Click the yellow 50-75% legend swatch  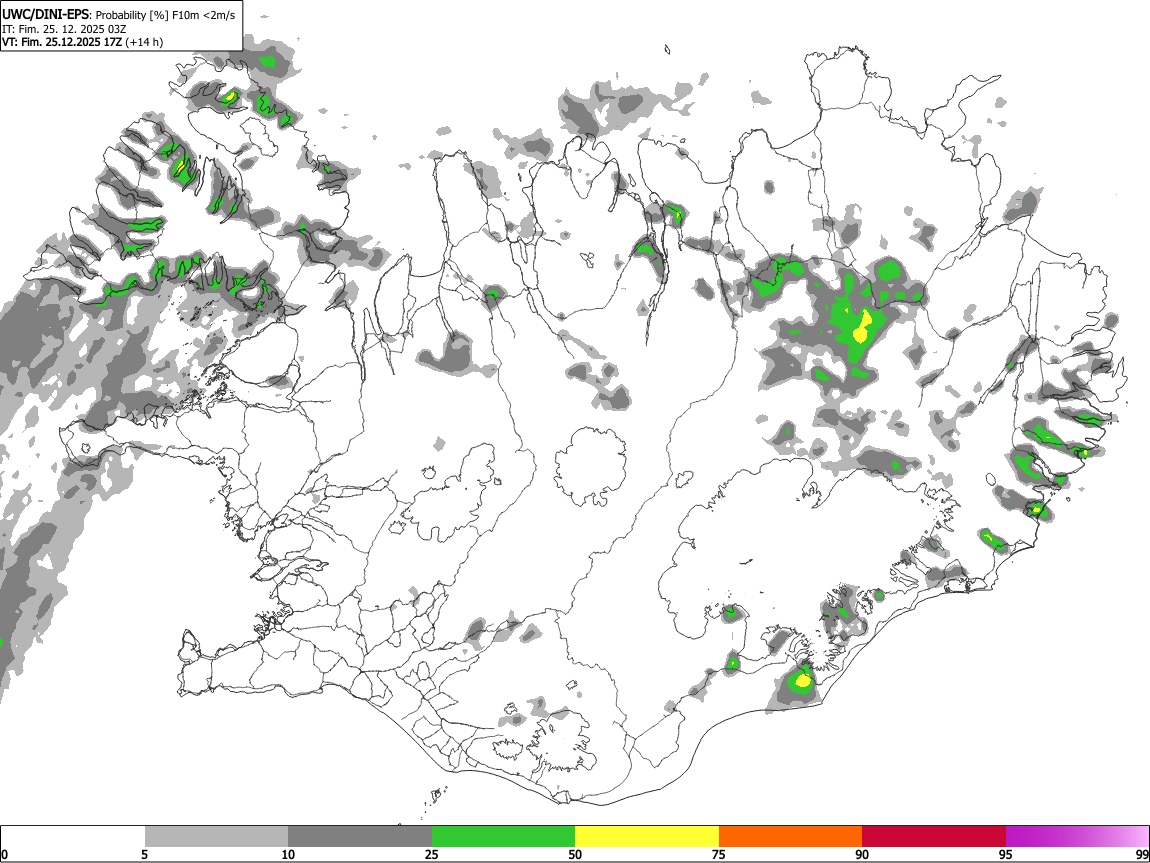click(647, 836)
